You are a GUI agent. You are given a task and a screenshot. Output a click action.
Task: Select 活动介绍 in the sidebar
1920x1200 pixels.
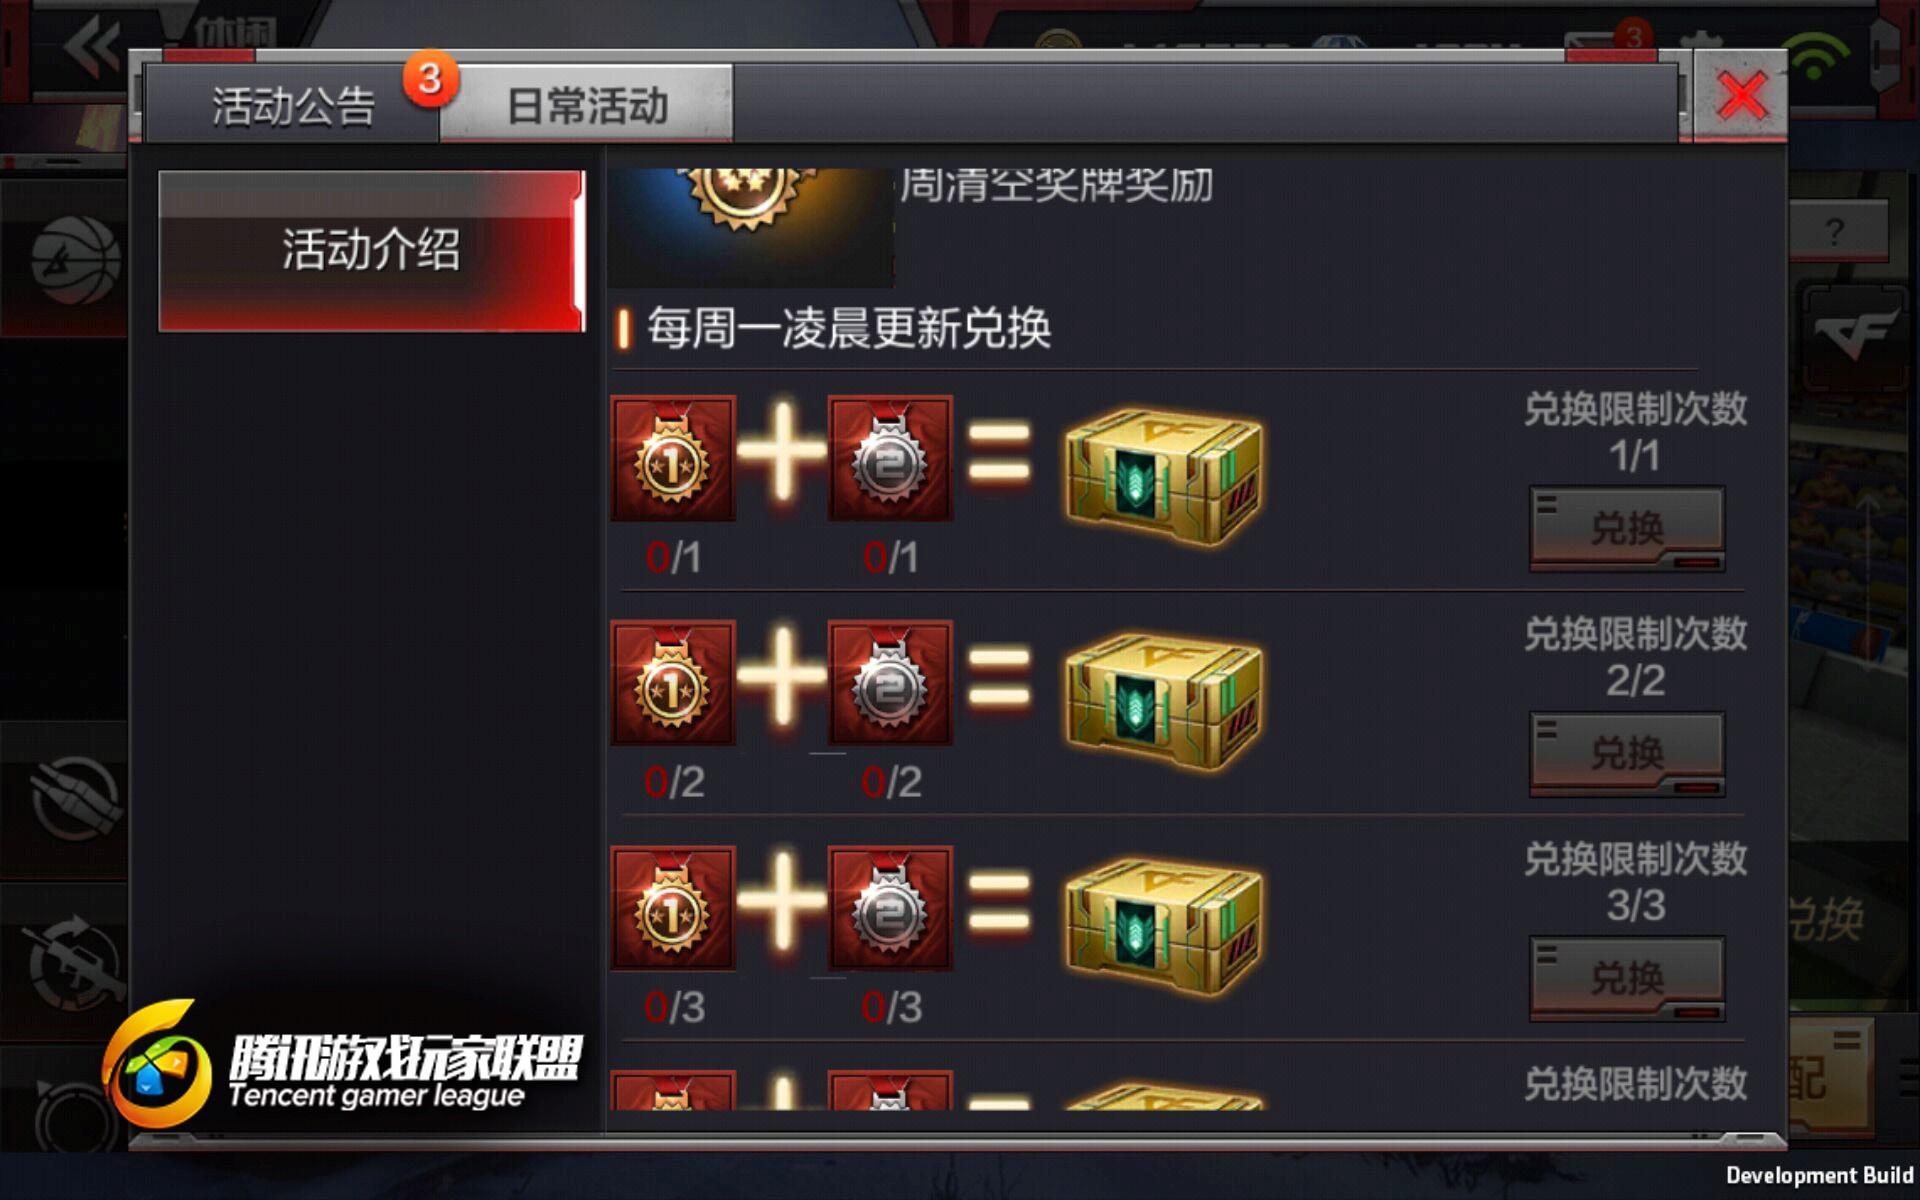[x=371, y=250]
